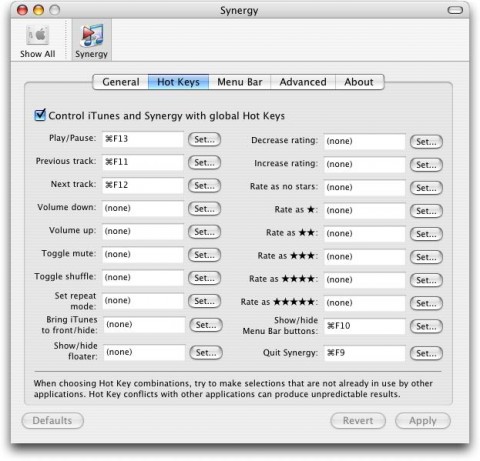Screen dimensions: 480x461
Task: Set the Quit Synergy hot key
Action: 426,353
